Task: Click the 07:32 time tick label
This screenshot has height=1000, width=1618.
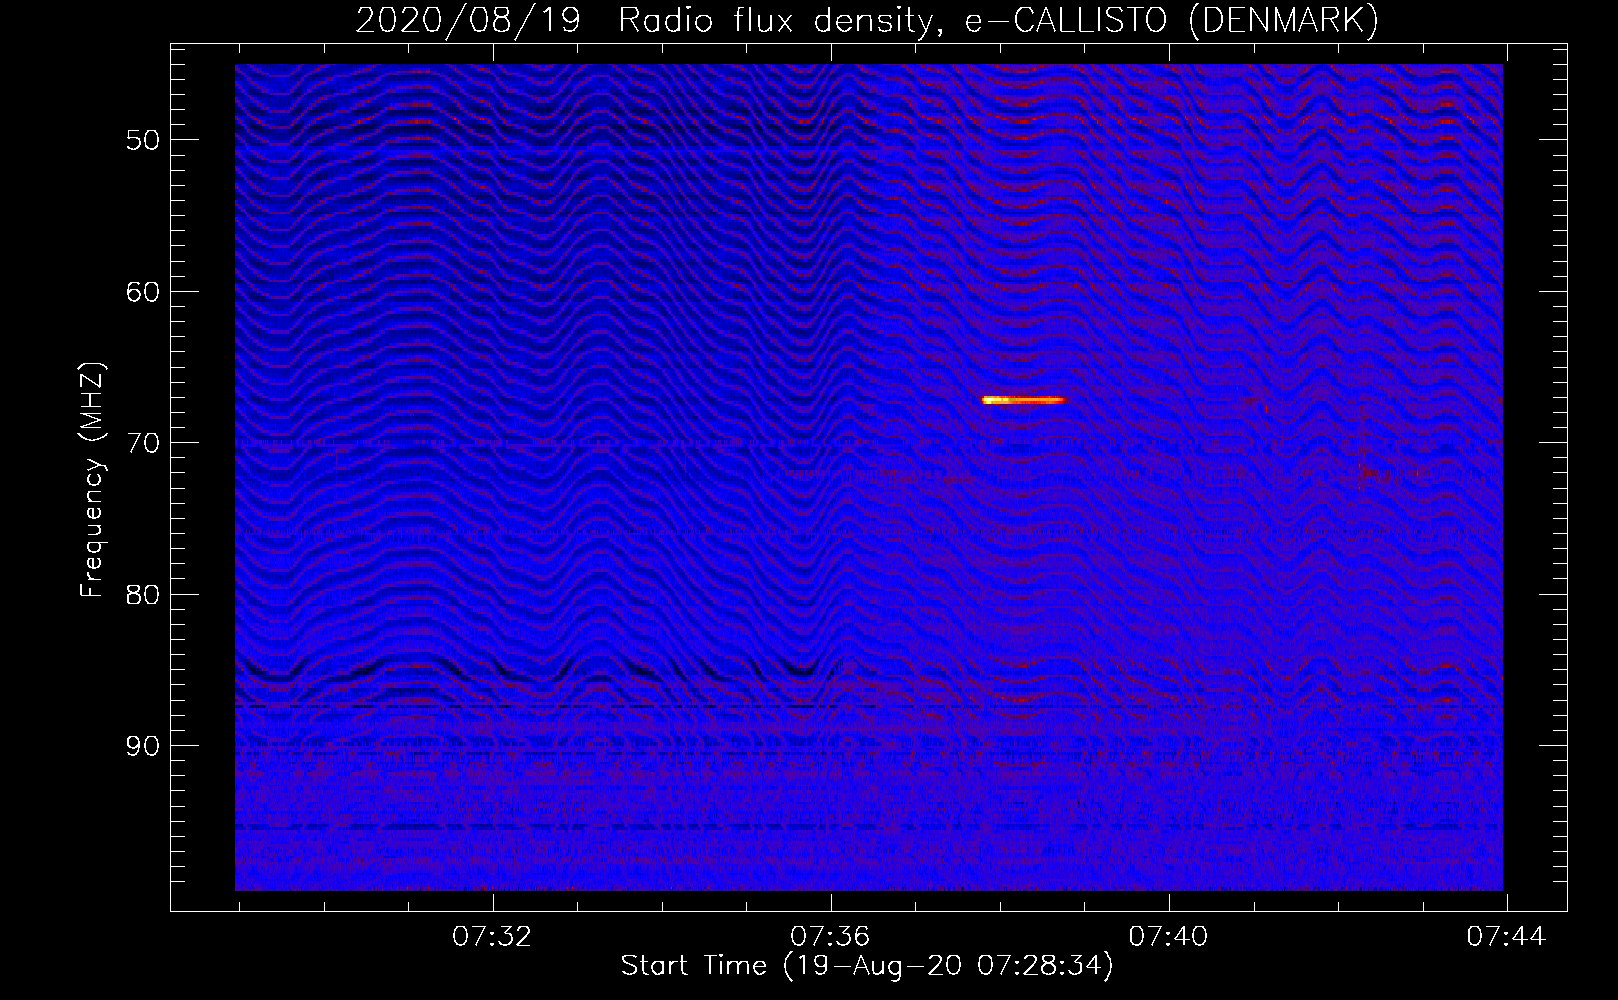Action: (x=493, y=937)
